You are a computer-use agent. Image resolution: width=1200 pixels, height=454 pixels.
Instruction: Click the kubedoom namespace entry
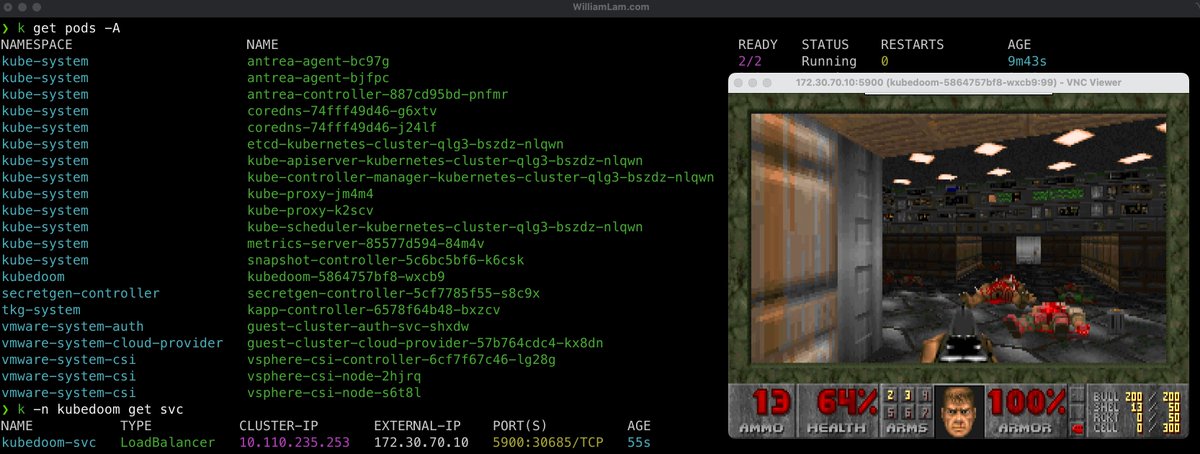pos(35,276)
